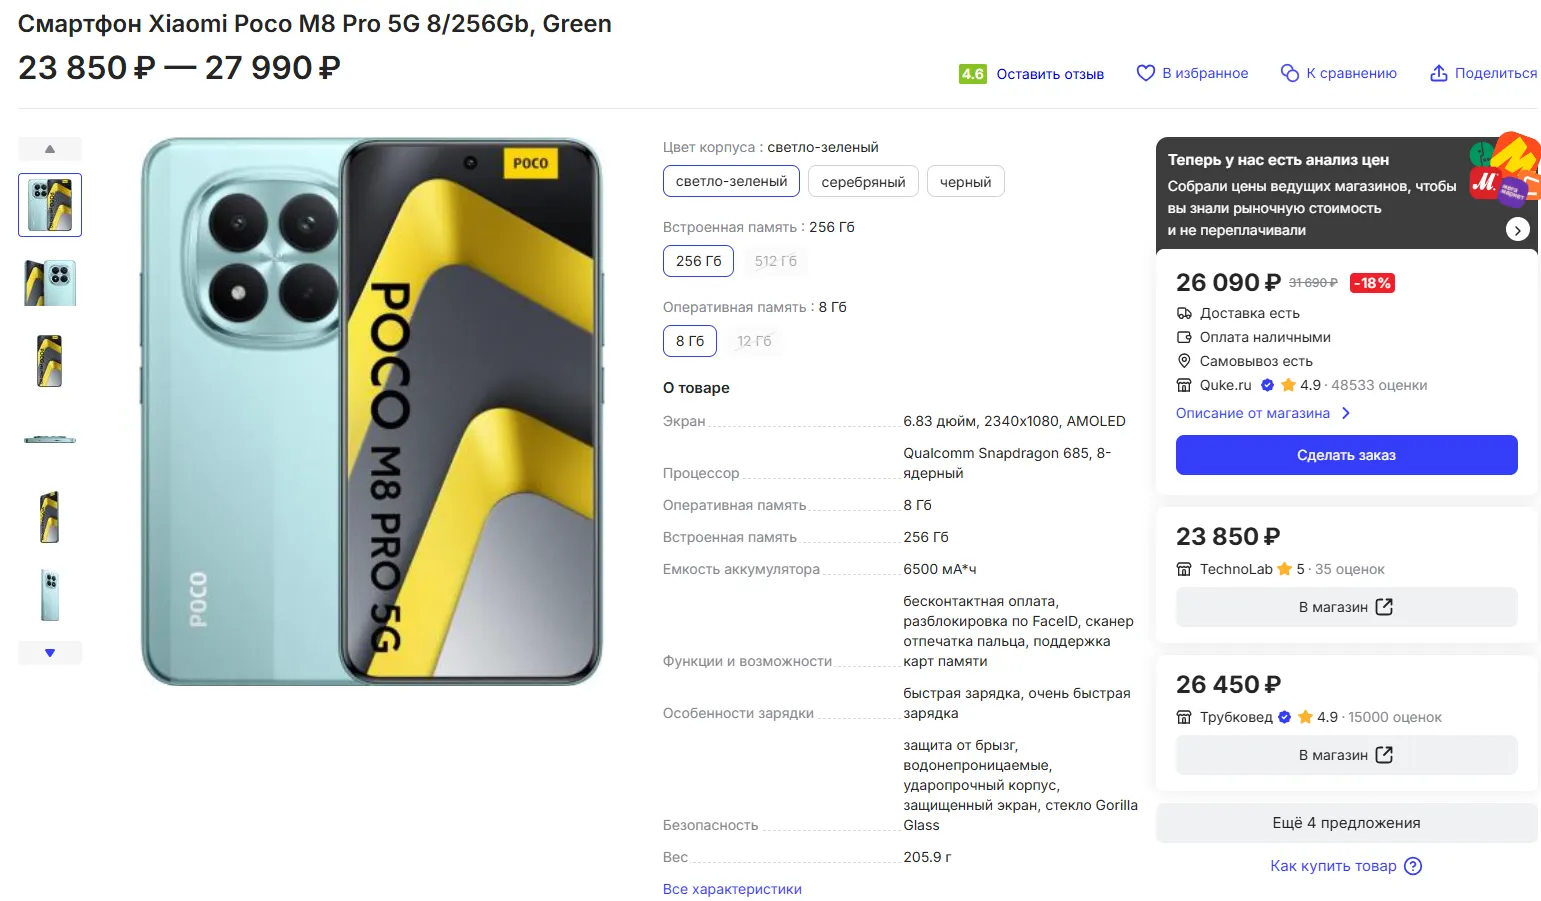The image size is (1541, 901).
Task: Select the серебряный color option
Action: pos(863,181)
